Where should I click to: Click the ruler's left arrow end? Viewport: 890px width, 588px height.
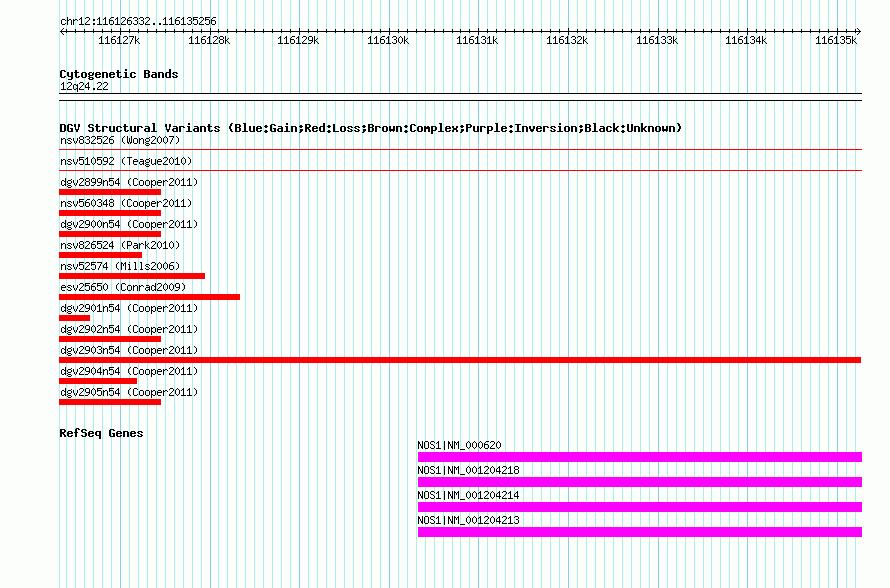point(62,32)
